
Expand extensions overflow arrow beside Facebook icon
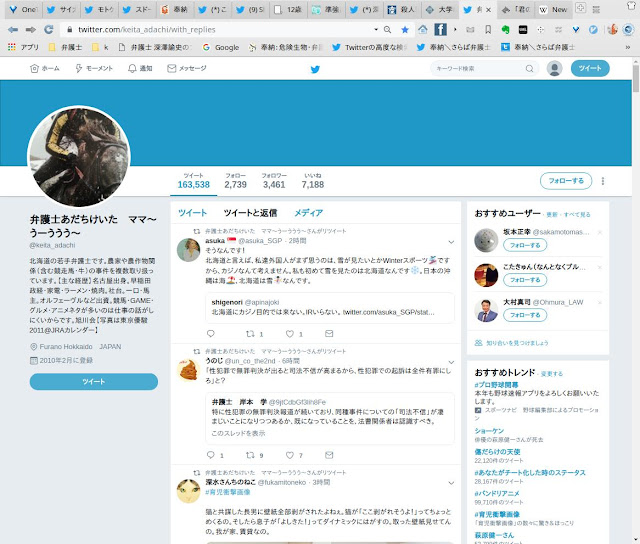(x=455, y=29)
